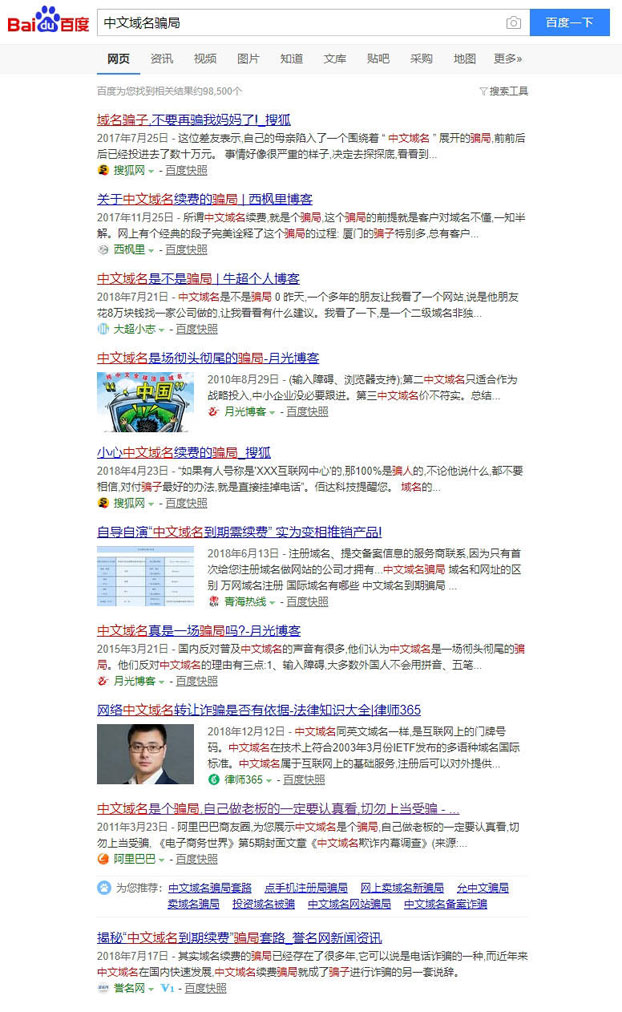
Task: Switch to 资讯 tab
Action: [x=161, y=59]
